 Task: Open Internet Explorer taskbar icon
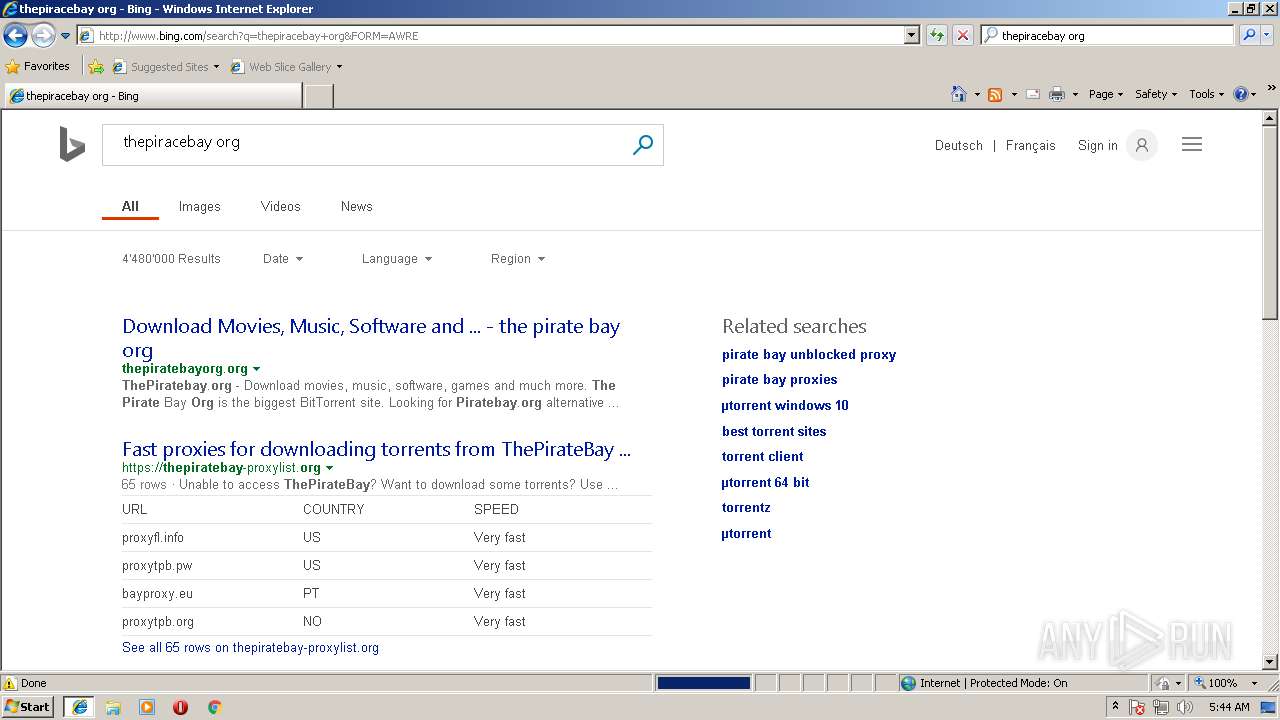pyautogui.click(x=80, y=707)
